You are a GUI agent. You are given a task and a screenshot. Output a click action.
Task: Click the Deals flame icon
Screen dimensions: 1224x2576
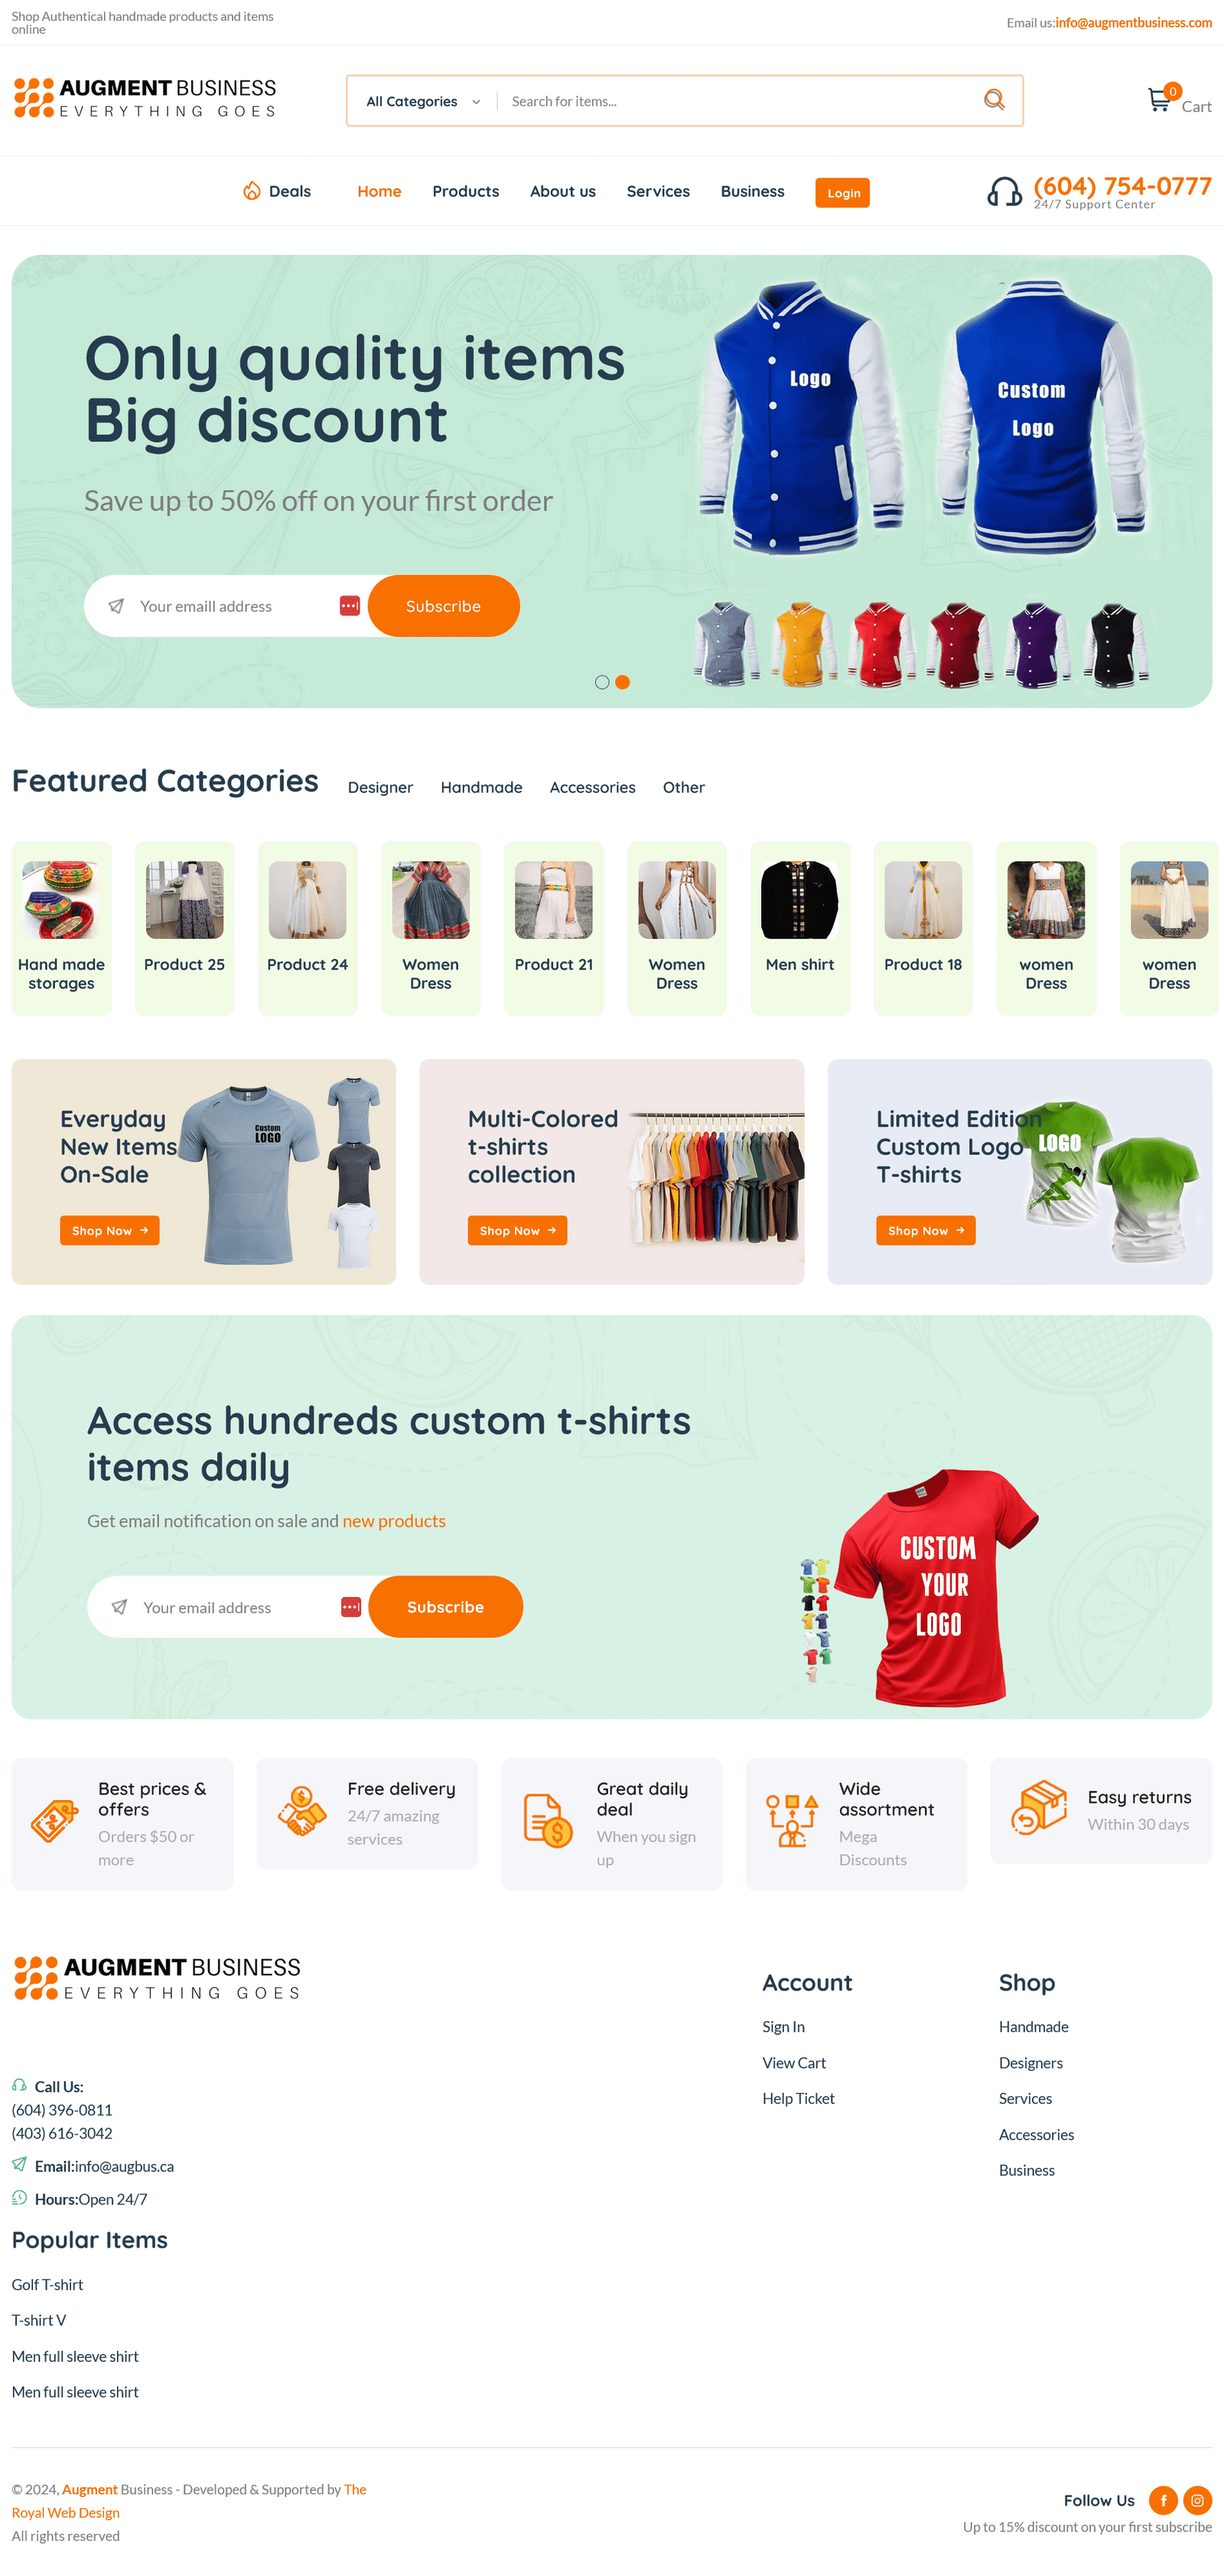click(252, 191)
